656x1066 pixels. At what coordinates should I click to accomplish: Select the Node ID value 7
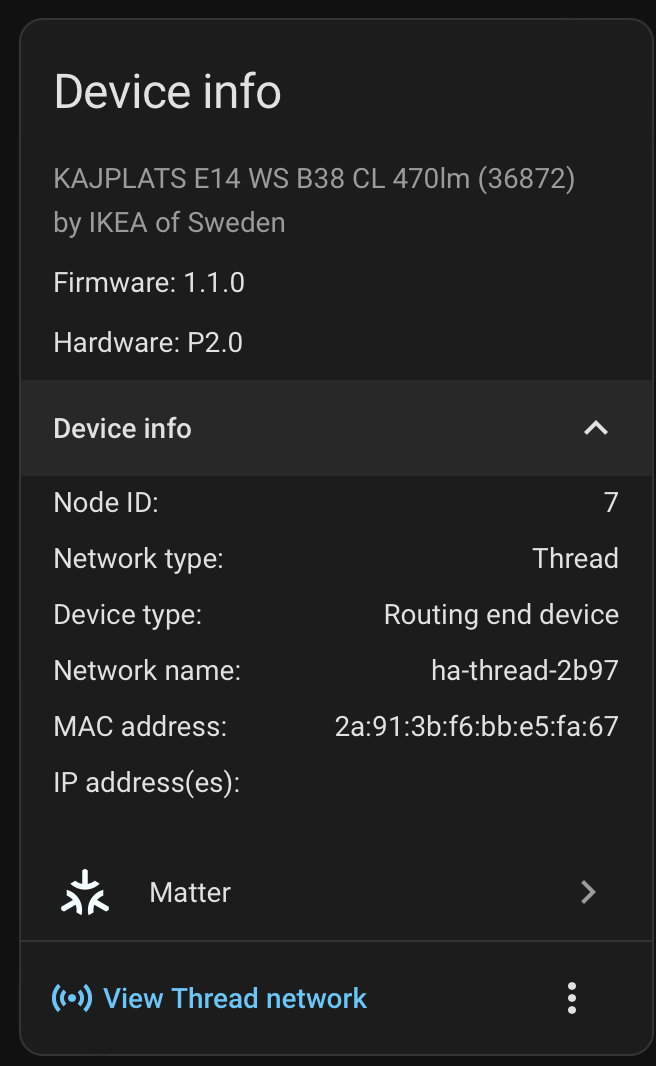(x=611, y=502)
